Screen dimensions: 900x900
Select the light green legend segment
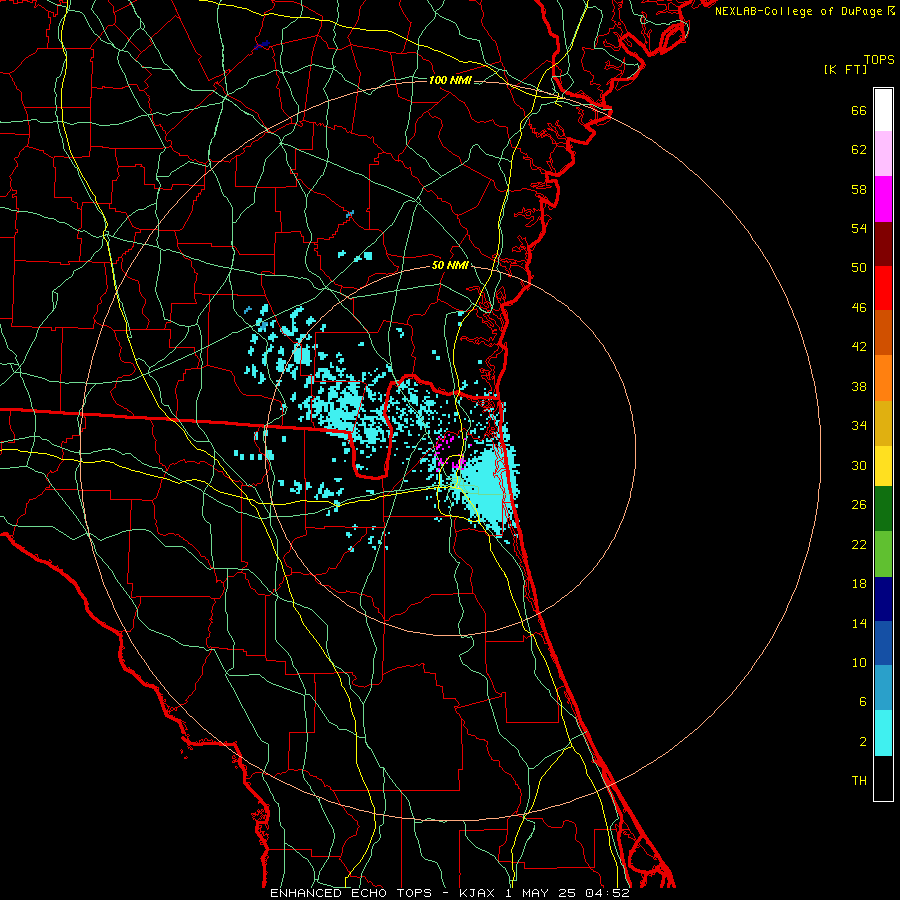pyautogui.click(x=883, y=554)
